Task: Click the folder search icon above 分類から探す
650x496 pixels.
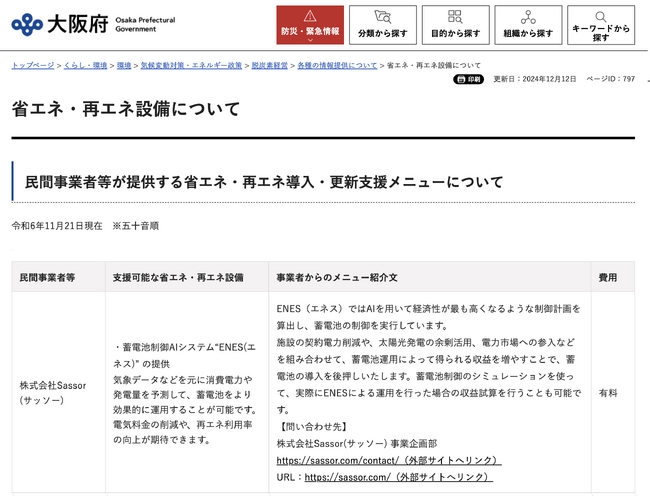Action: pos(383,17)
